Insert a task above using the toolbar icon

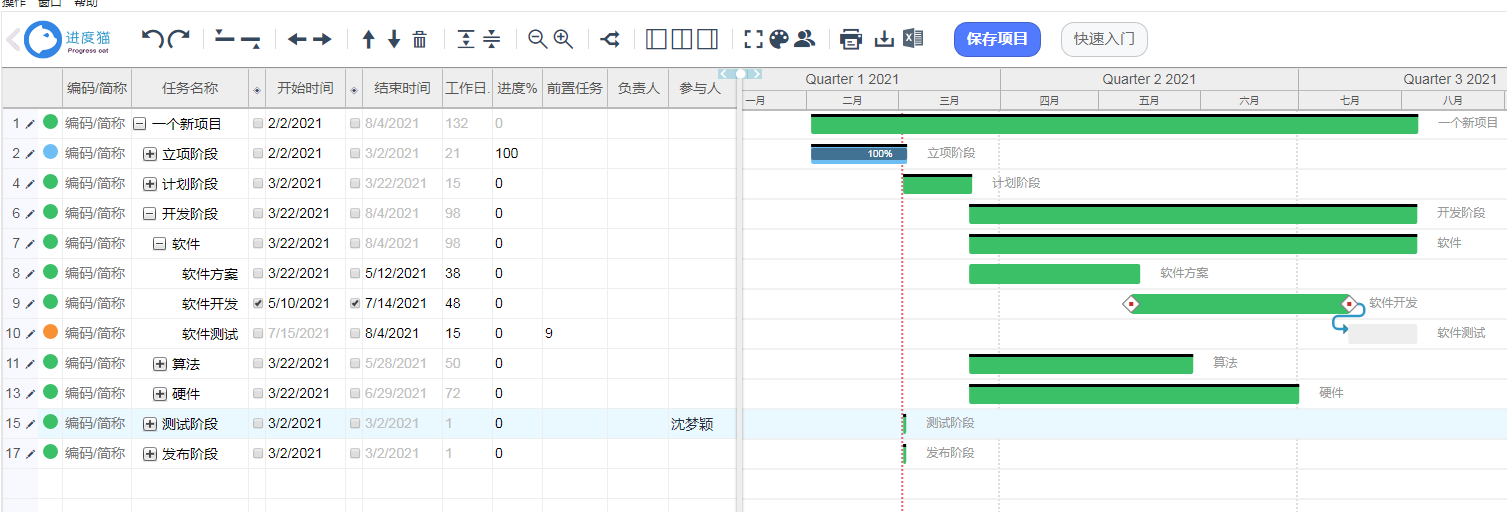coord(224,39)
